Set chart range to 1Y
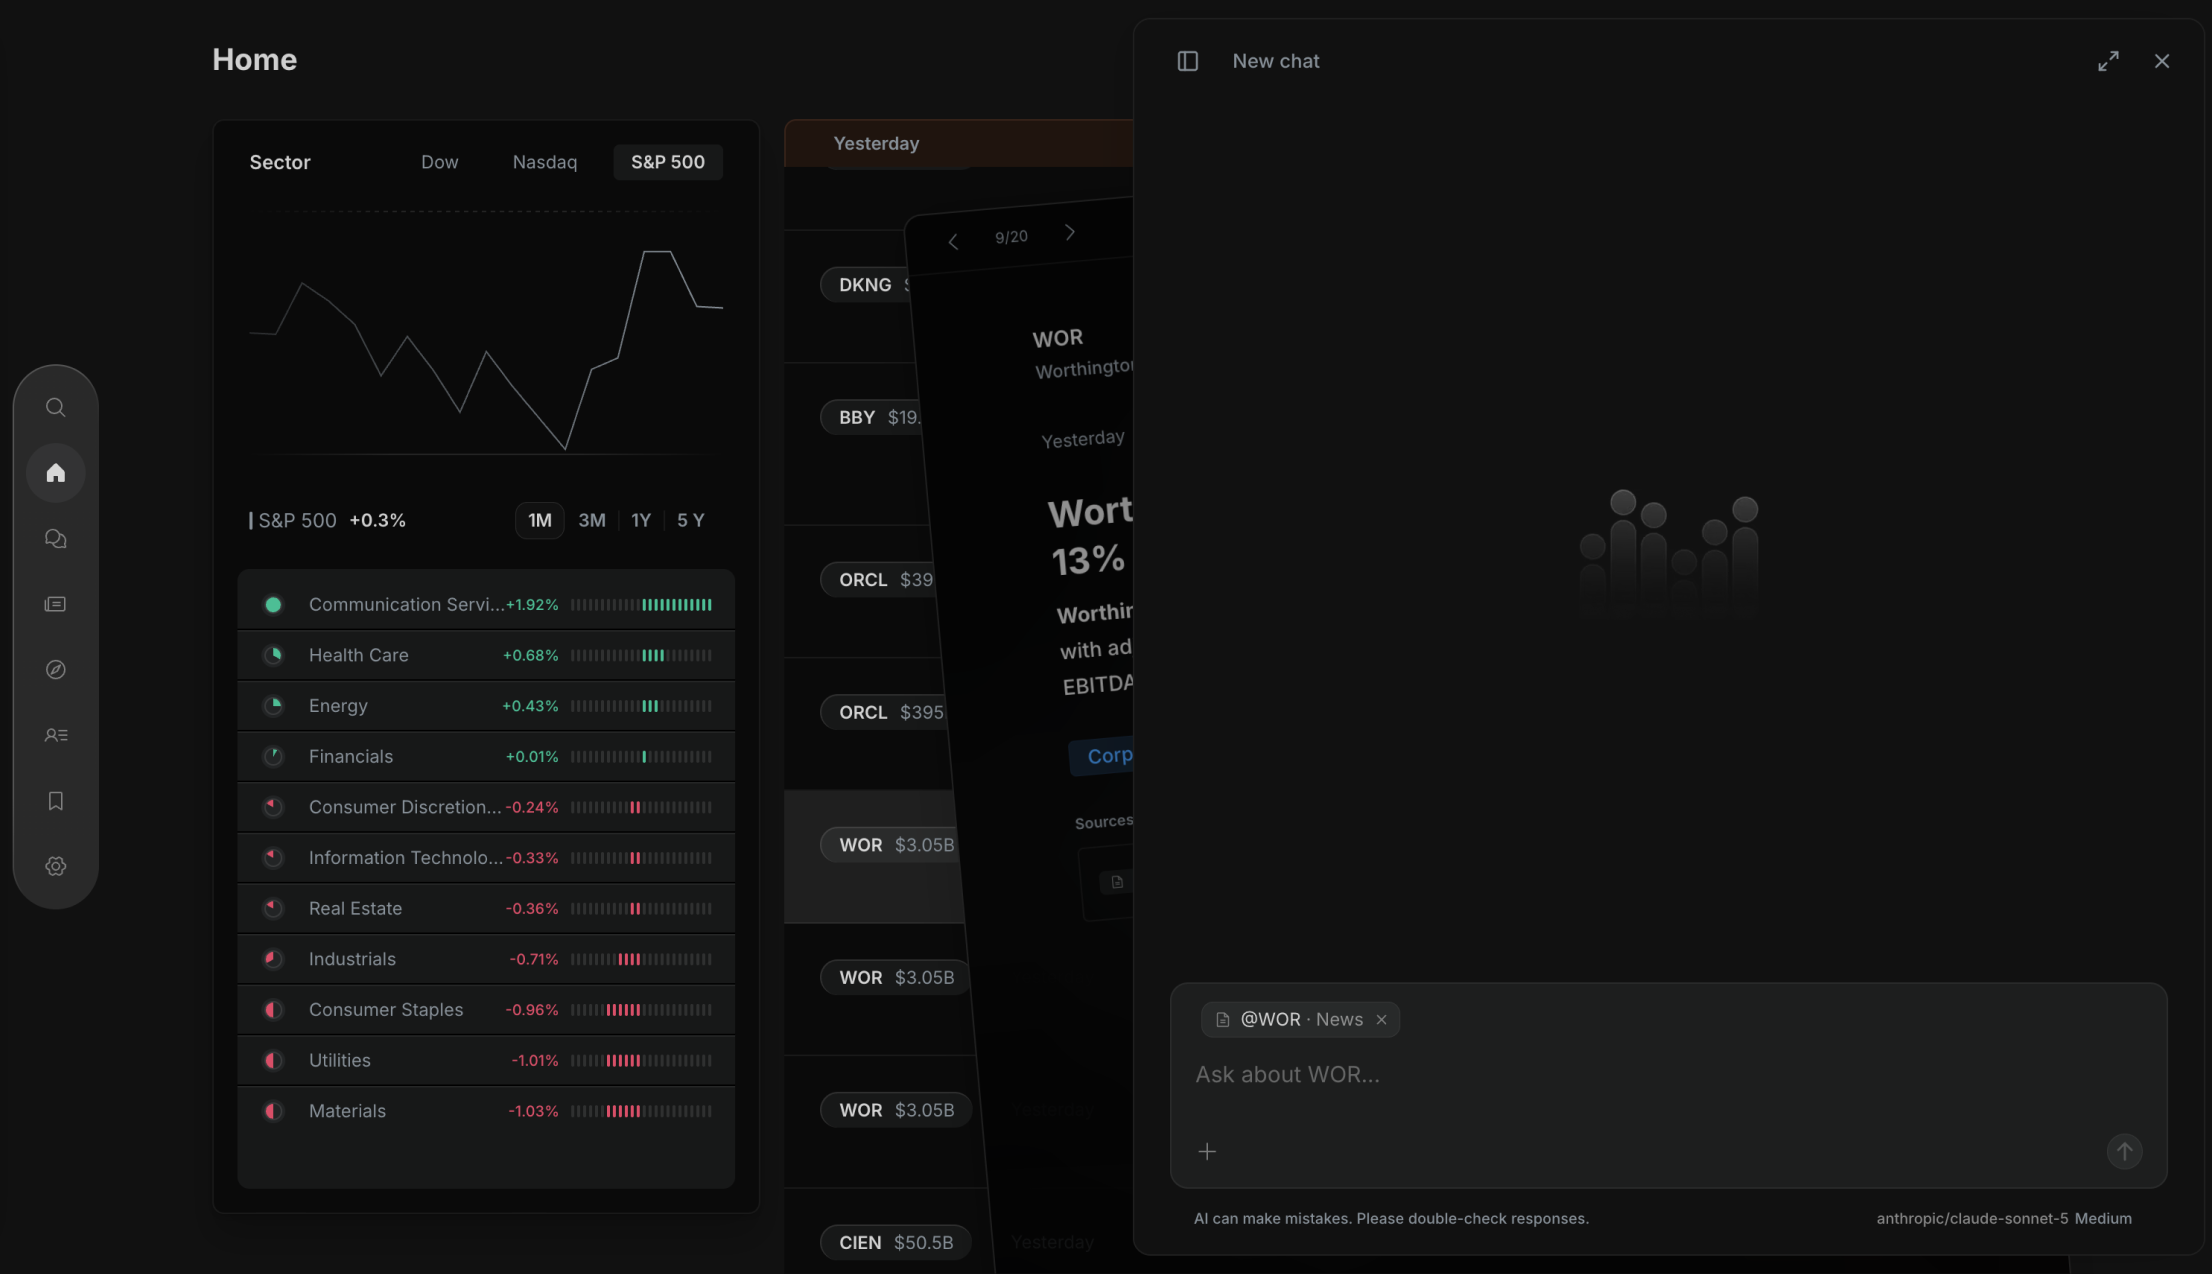Viewport: 2212px width, 1274px height. coord(641,520)
